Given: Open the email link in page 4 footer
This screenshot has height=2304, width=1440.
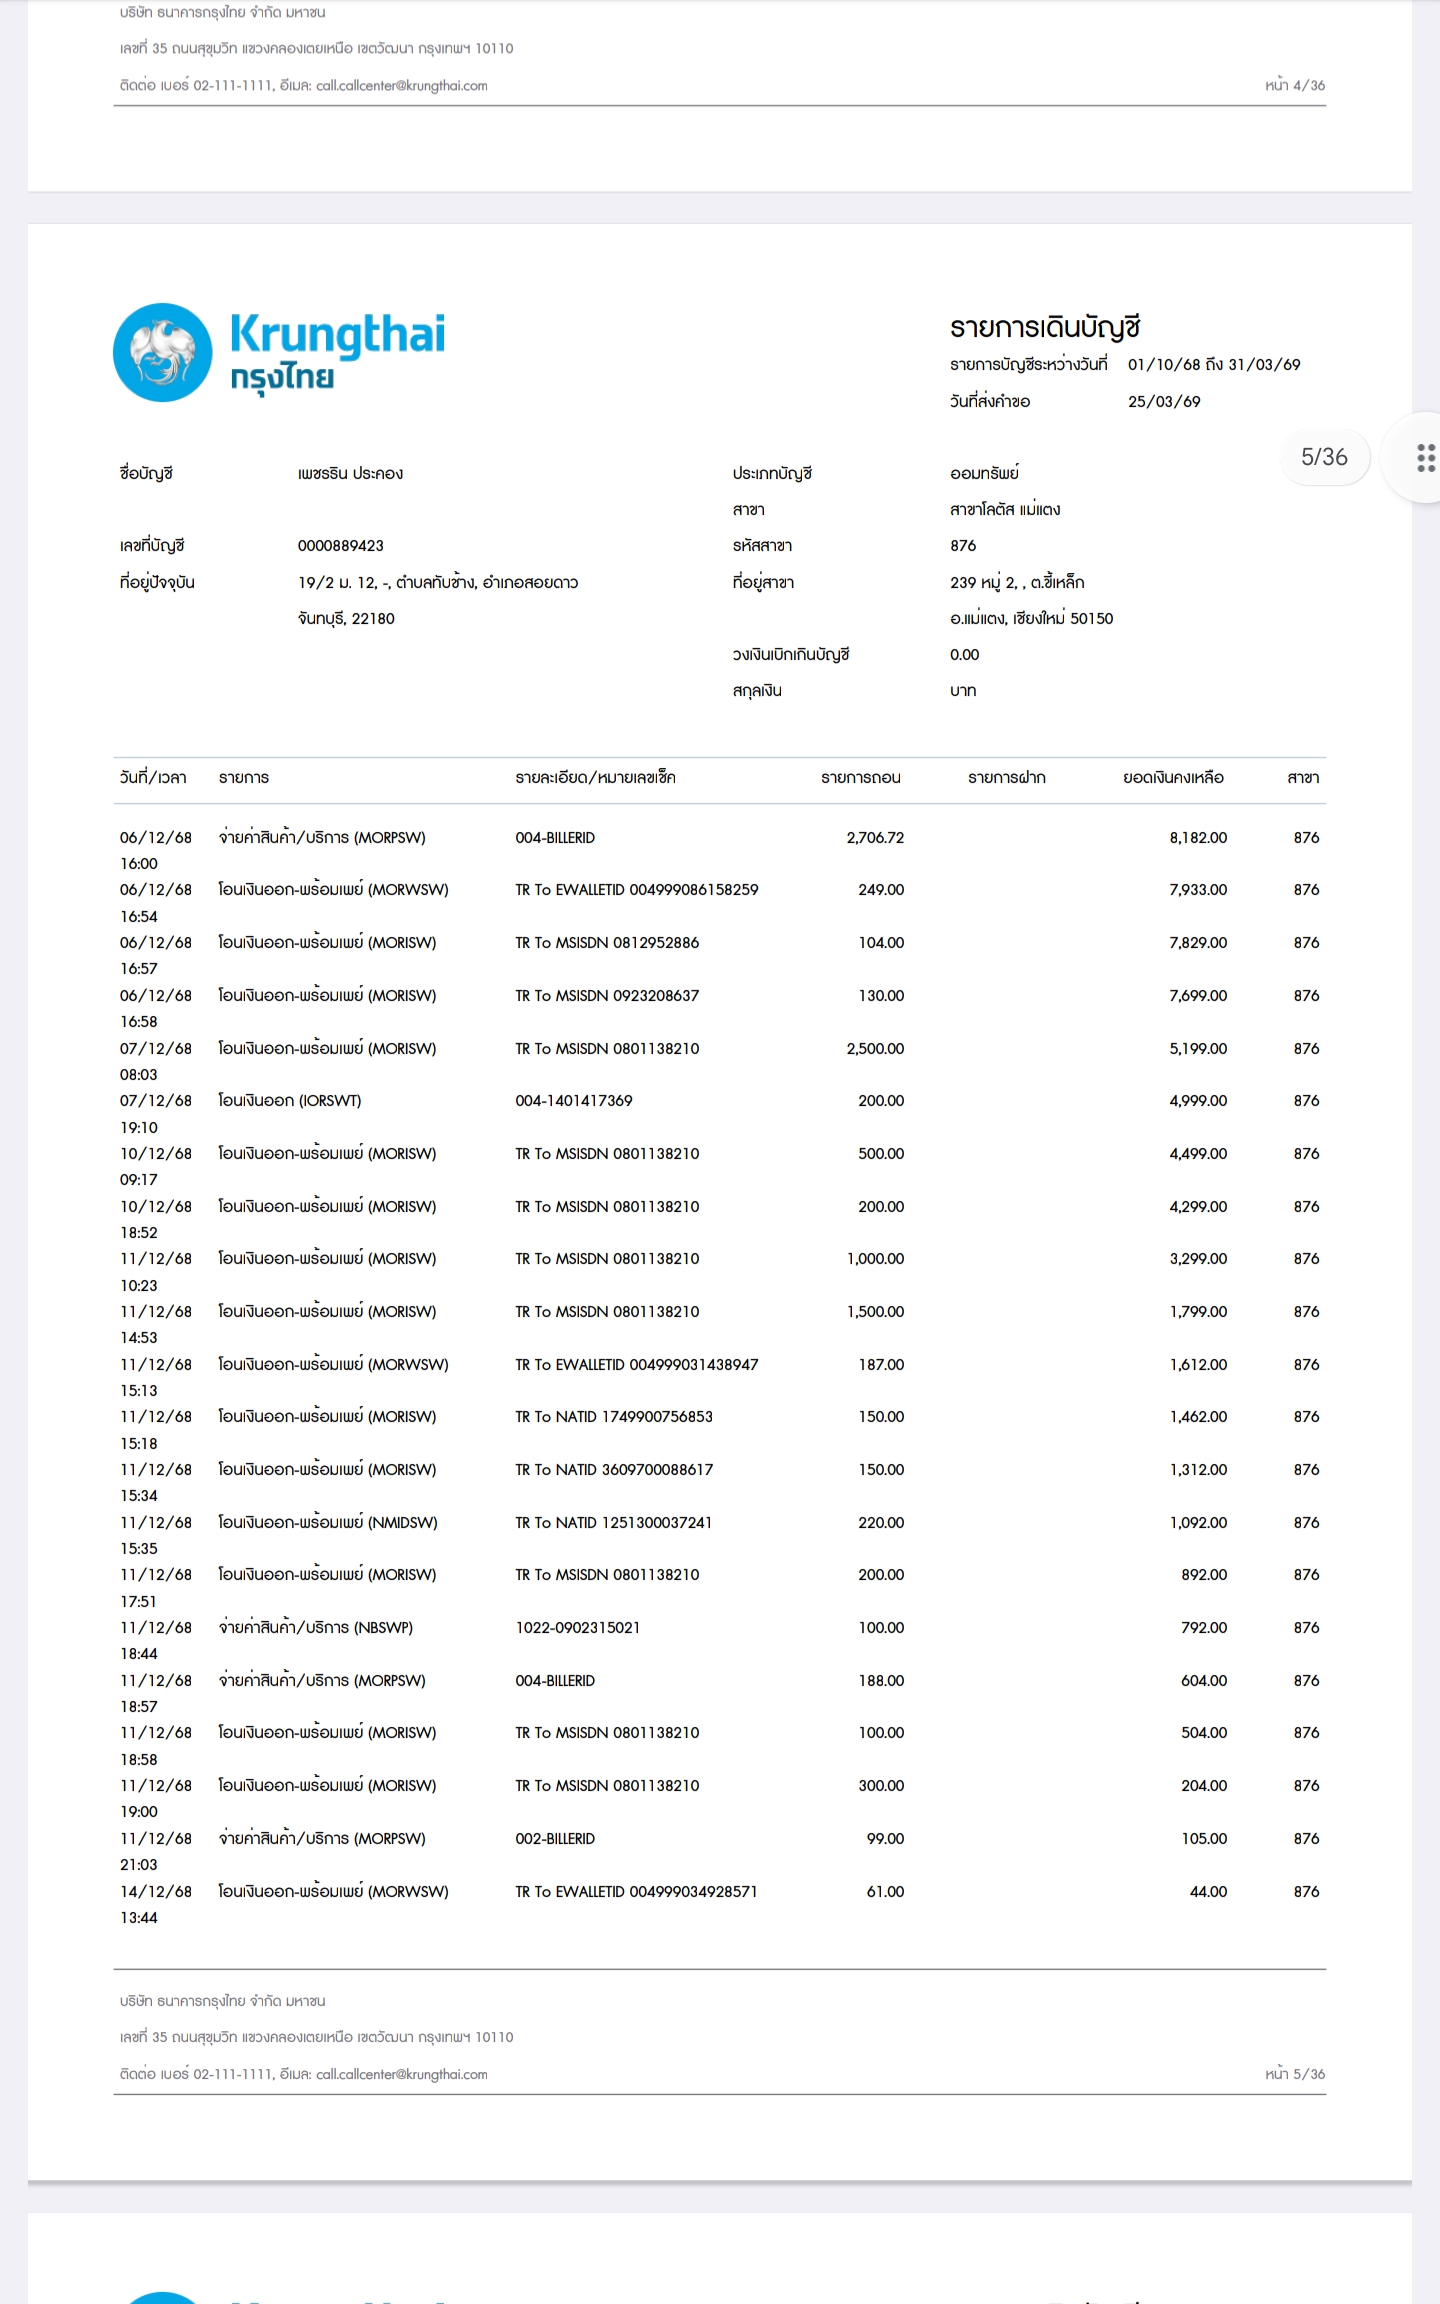Looking at the screenshot, I should click(x=401, y=86).
